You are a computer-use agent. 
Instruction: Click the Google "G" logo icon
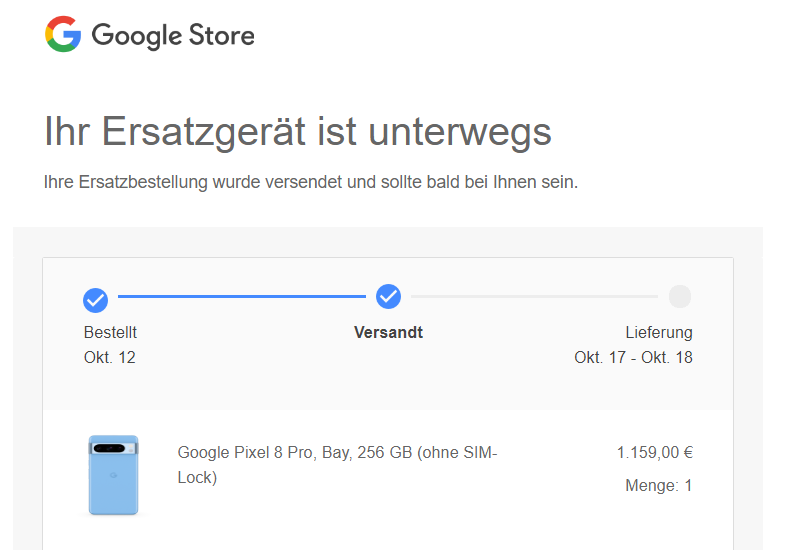[62, 35]
